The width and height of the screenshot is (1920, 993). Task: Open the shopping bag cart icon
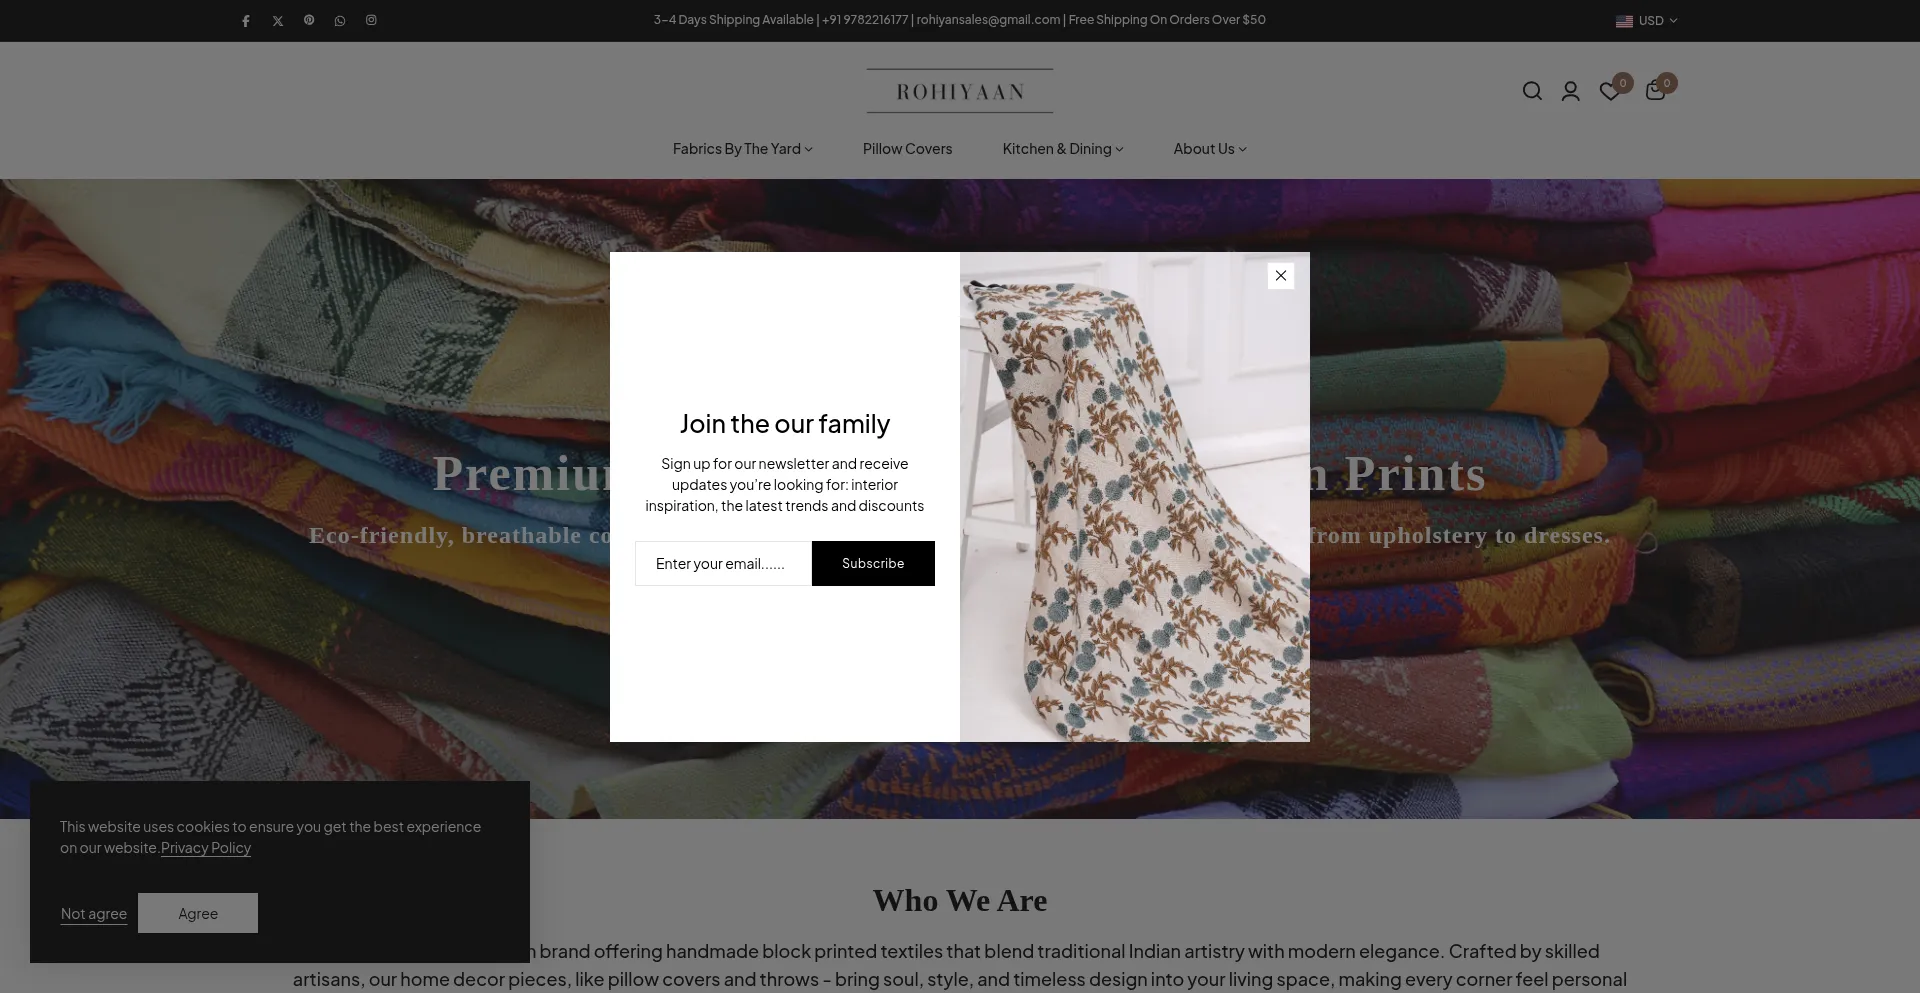(1656, 90)
